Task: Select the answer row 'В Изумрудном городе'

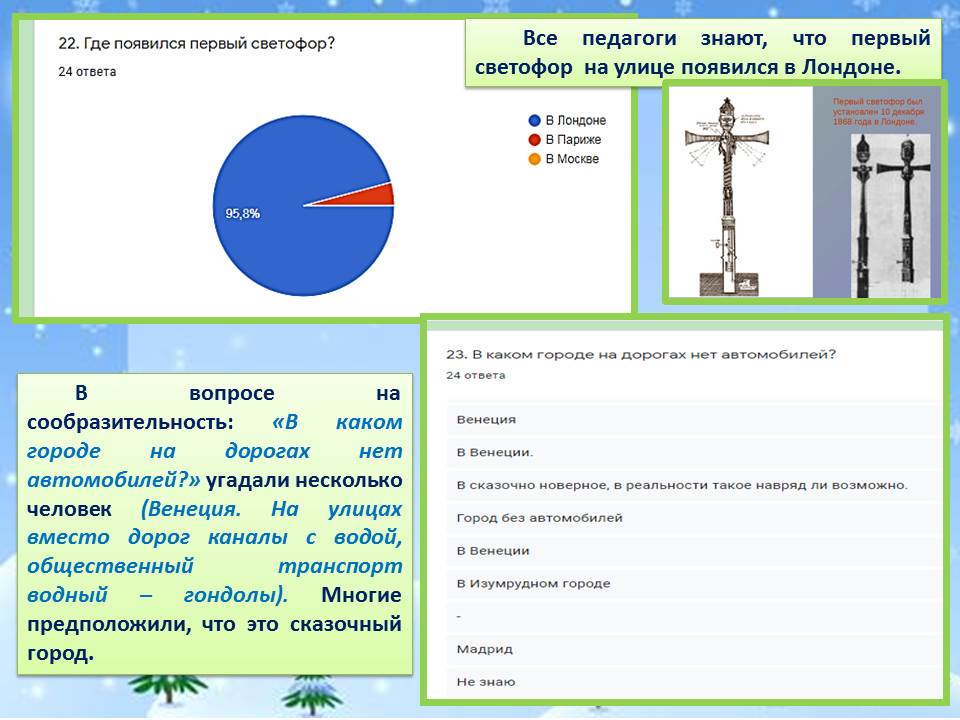Action: pos(693,583)
